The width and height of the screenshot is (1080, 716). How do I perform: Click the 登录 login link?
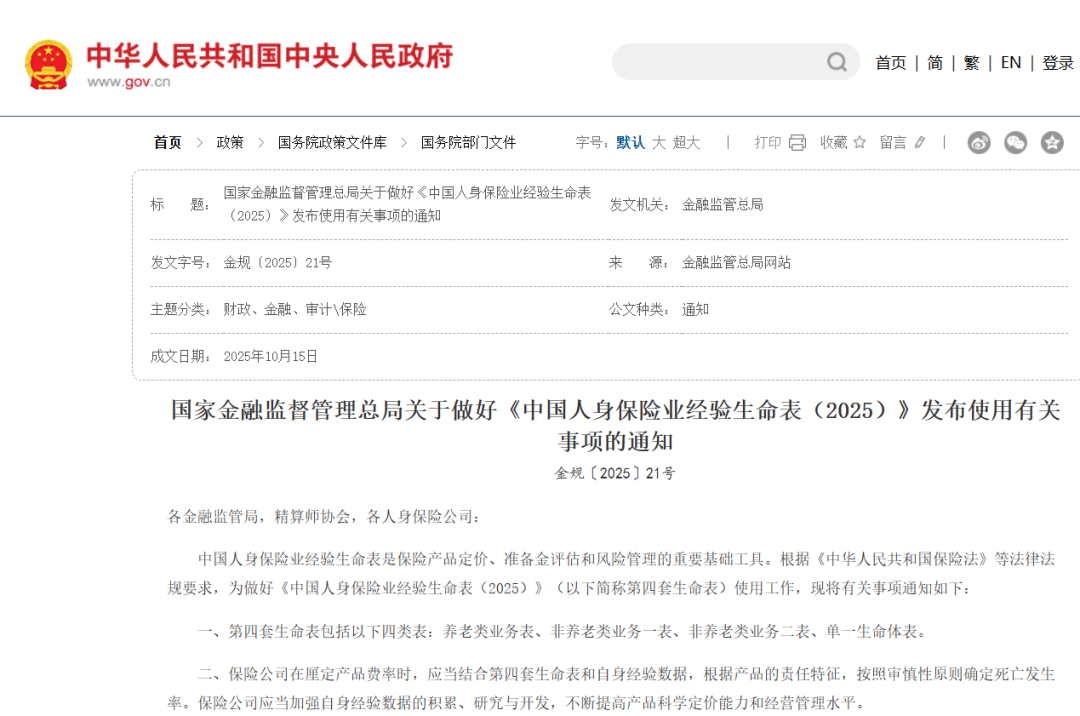1057,62
